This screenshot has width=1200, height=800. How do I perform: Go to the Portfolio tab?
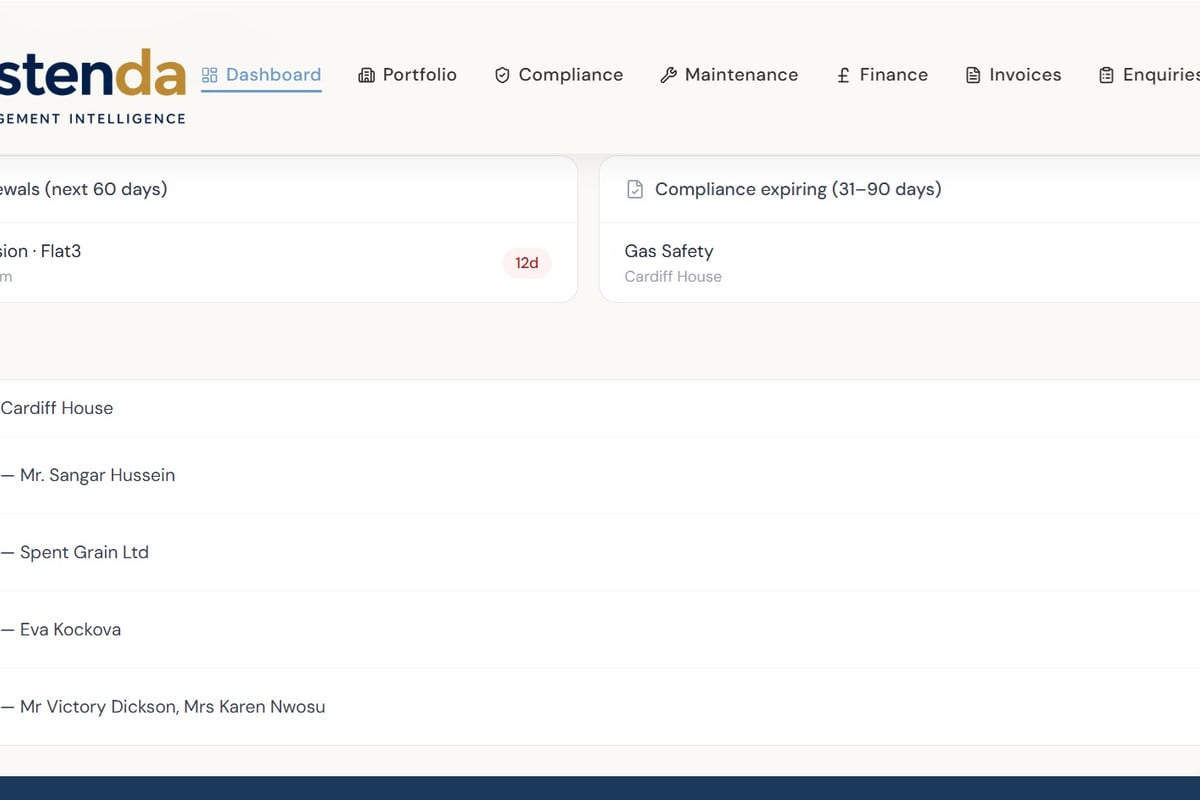point(408,75)
